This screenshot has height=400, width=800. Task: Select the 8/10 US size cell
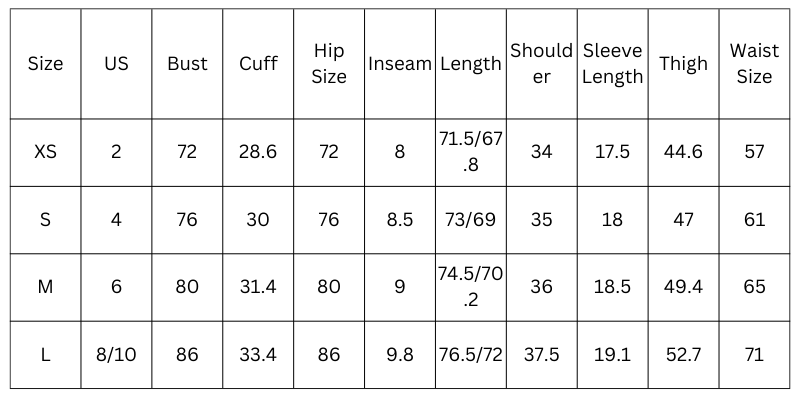[x=116, y=355]
